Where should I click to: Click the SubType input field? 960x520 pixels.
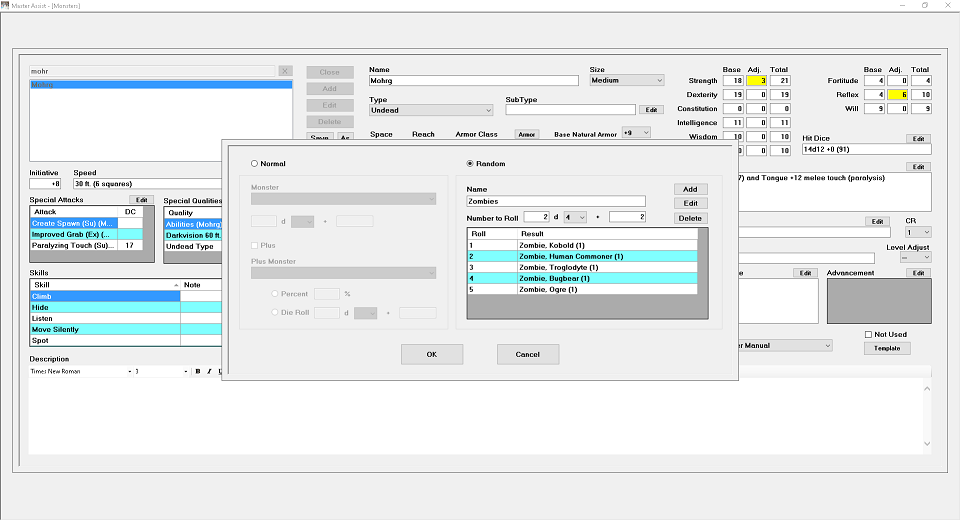[x=571, y=110]
